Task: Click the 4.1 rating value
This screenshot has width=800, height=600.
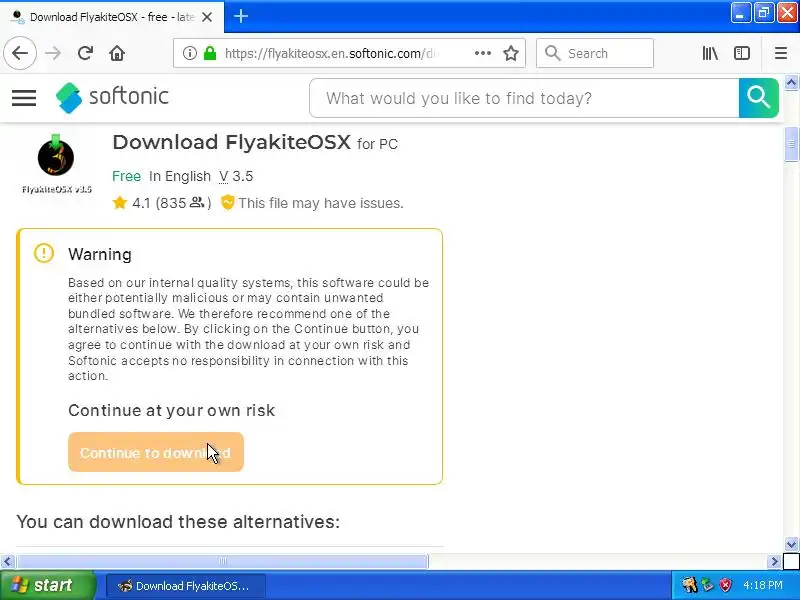Action: click(141, 203)
